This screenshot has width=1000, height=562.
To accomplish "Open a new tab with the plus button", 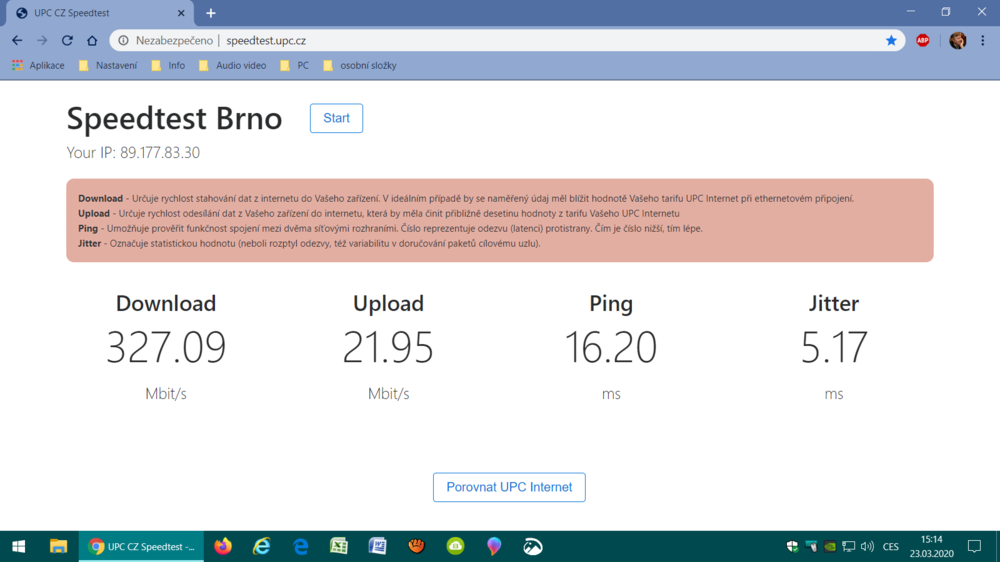I will point(211,13).
